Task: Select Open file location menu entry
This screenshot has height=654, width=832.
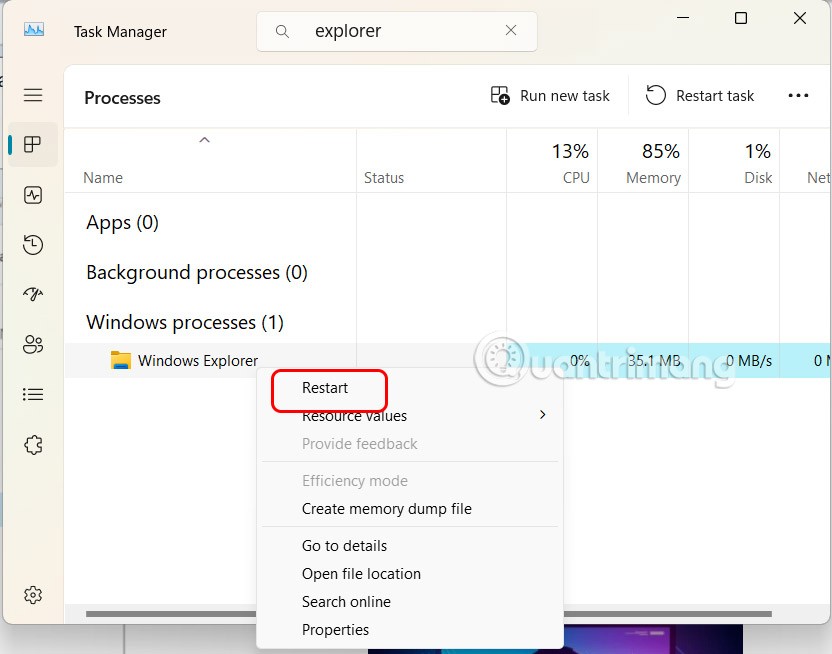Action: coord(361,574)
